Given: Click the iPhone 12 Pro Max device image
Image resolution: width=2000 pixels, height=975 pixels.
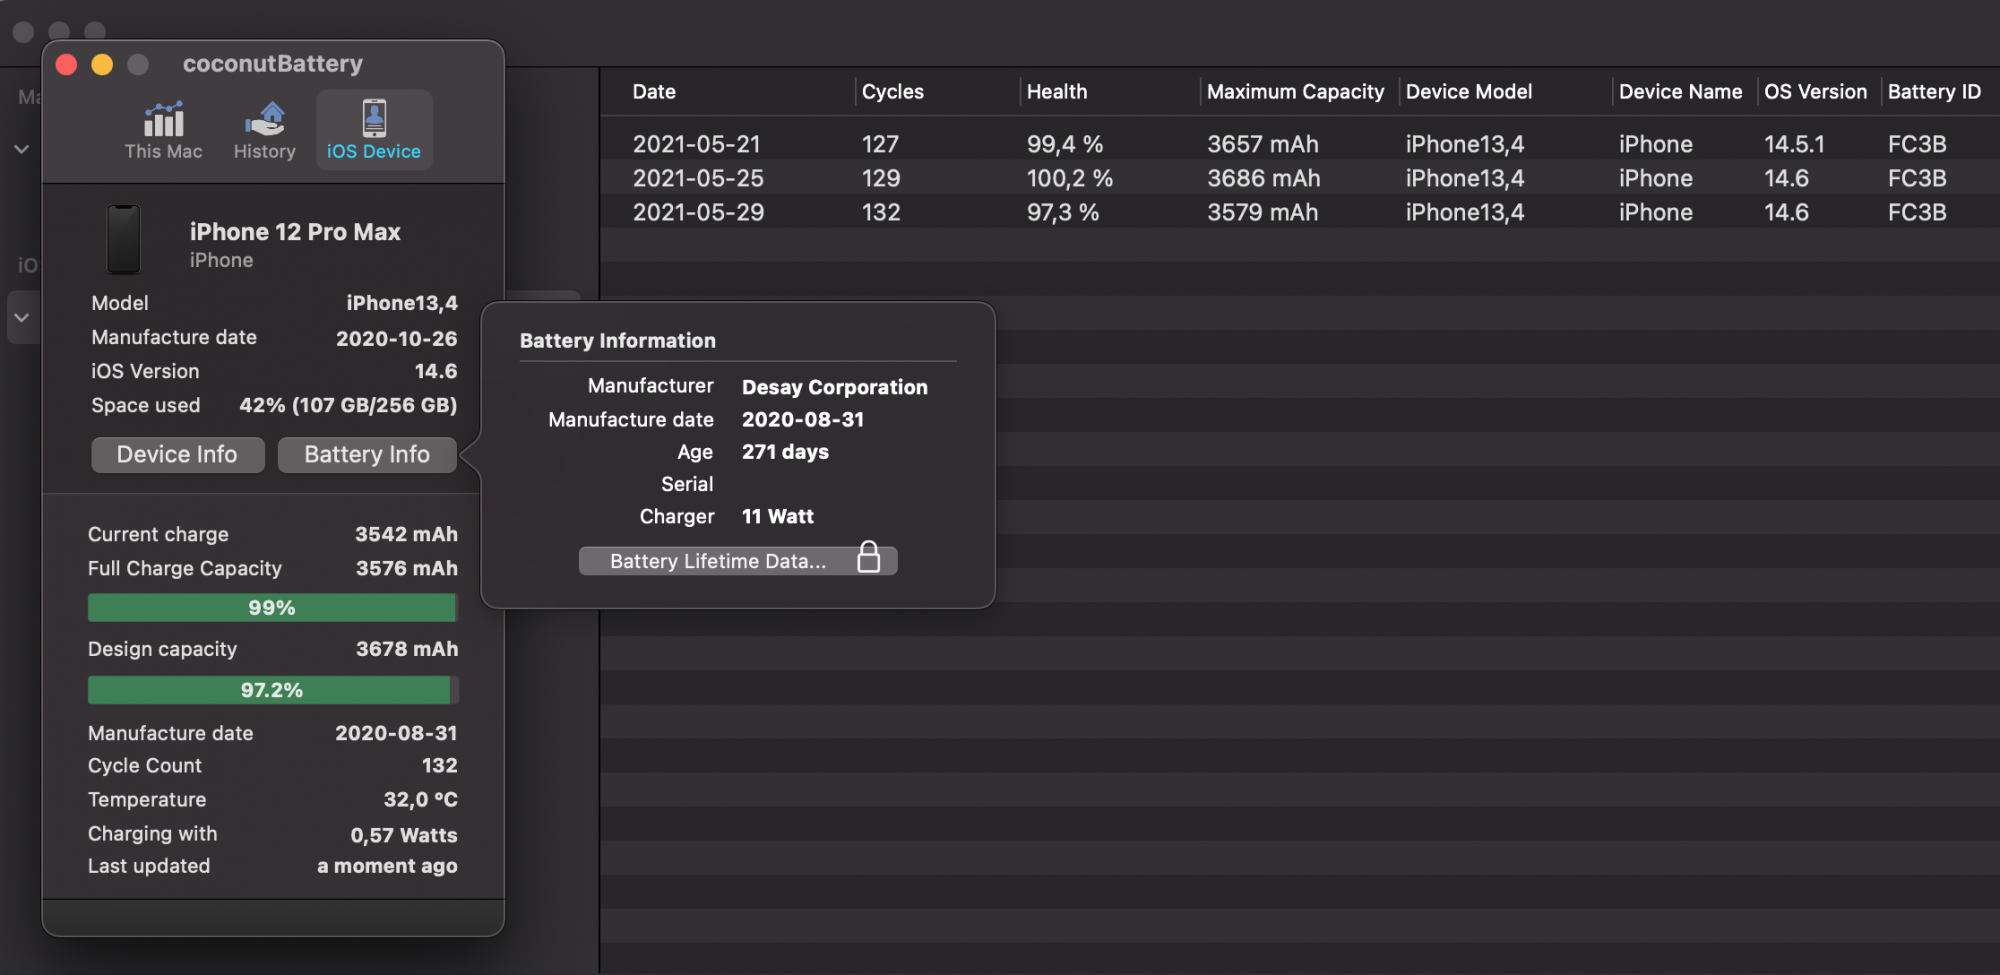Looking at the screenshot, I should (x=124, y=240).
